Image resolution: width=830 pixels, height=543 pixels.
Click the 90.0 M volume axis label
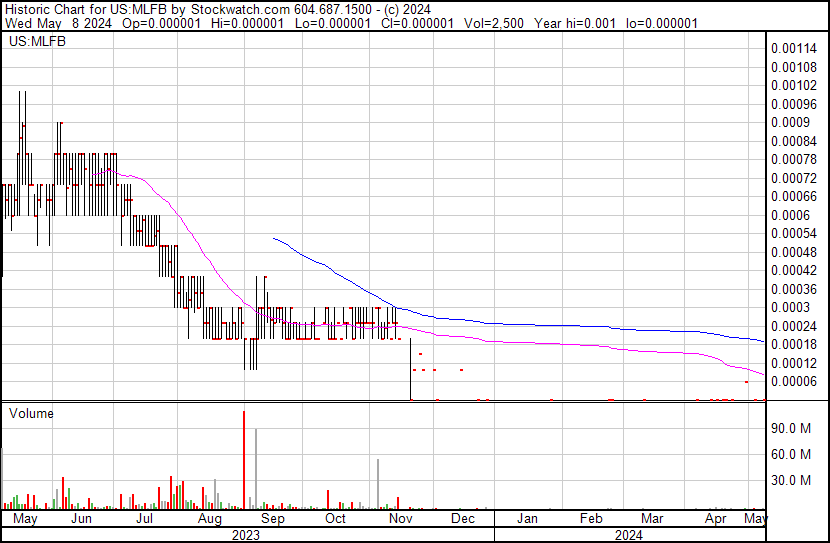tap(791, 428)
